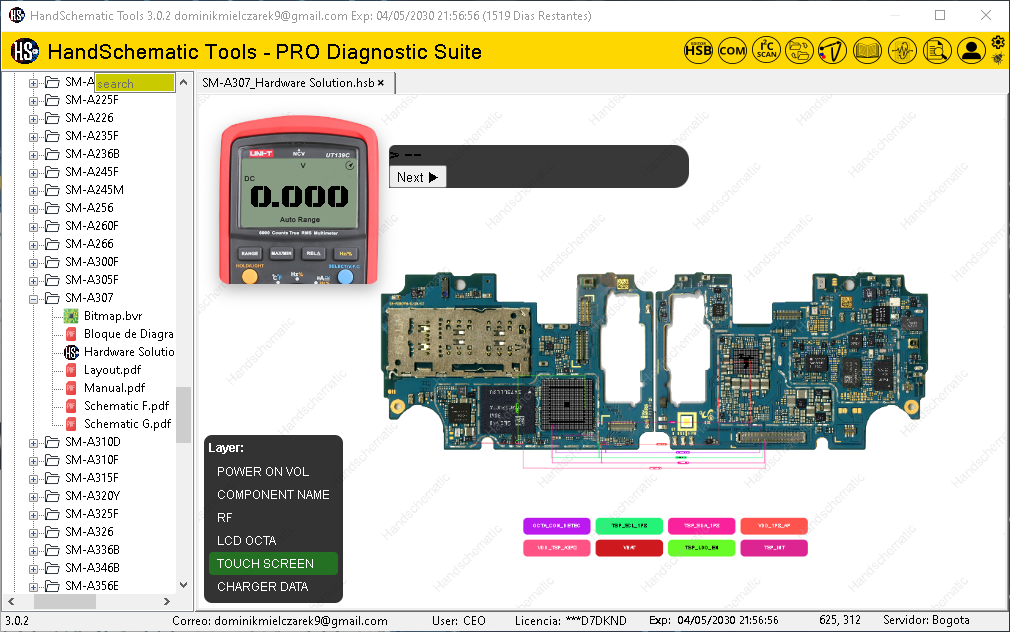Click the folder icon of SM-A310D
Viewport: 1010px width, 632px height.
click(x=52, y=442)
